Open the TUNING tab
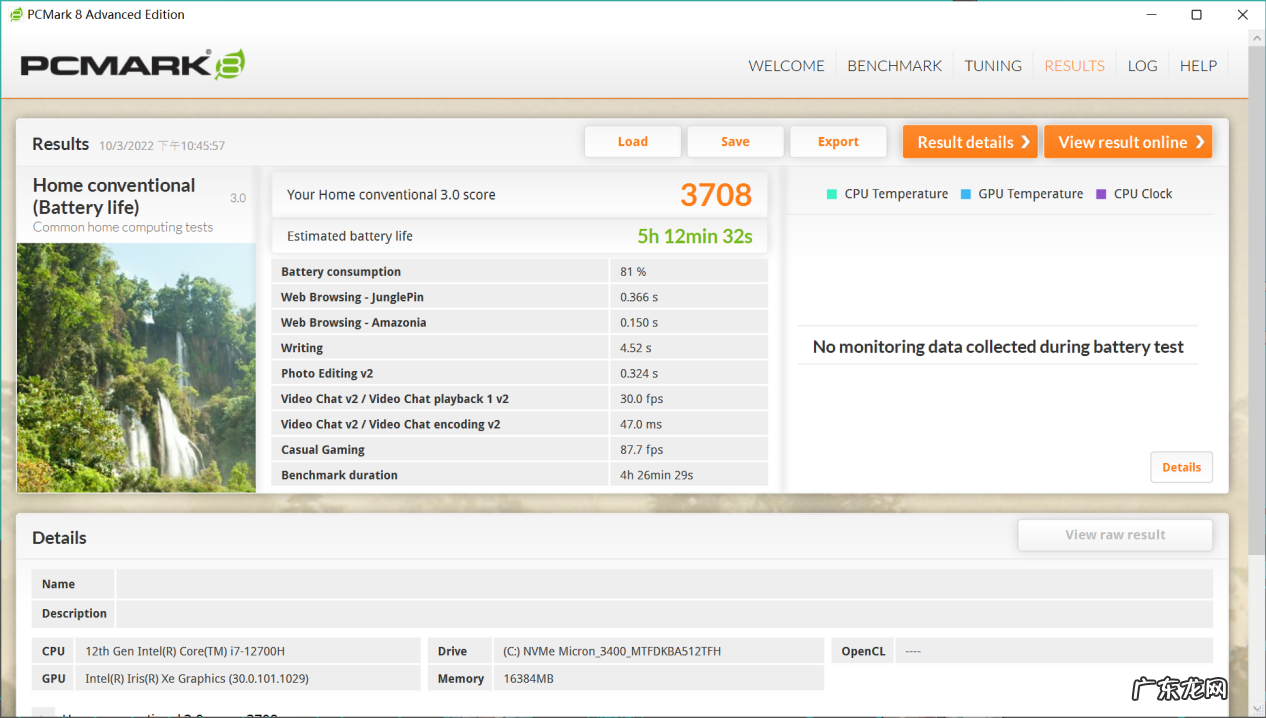 tap(993, 66)
